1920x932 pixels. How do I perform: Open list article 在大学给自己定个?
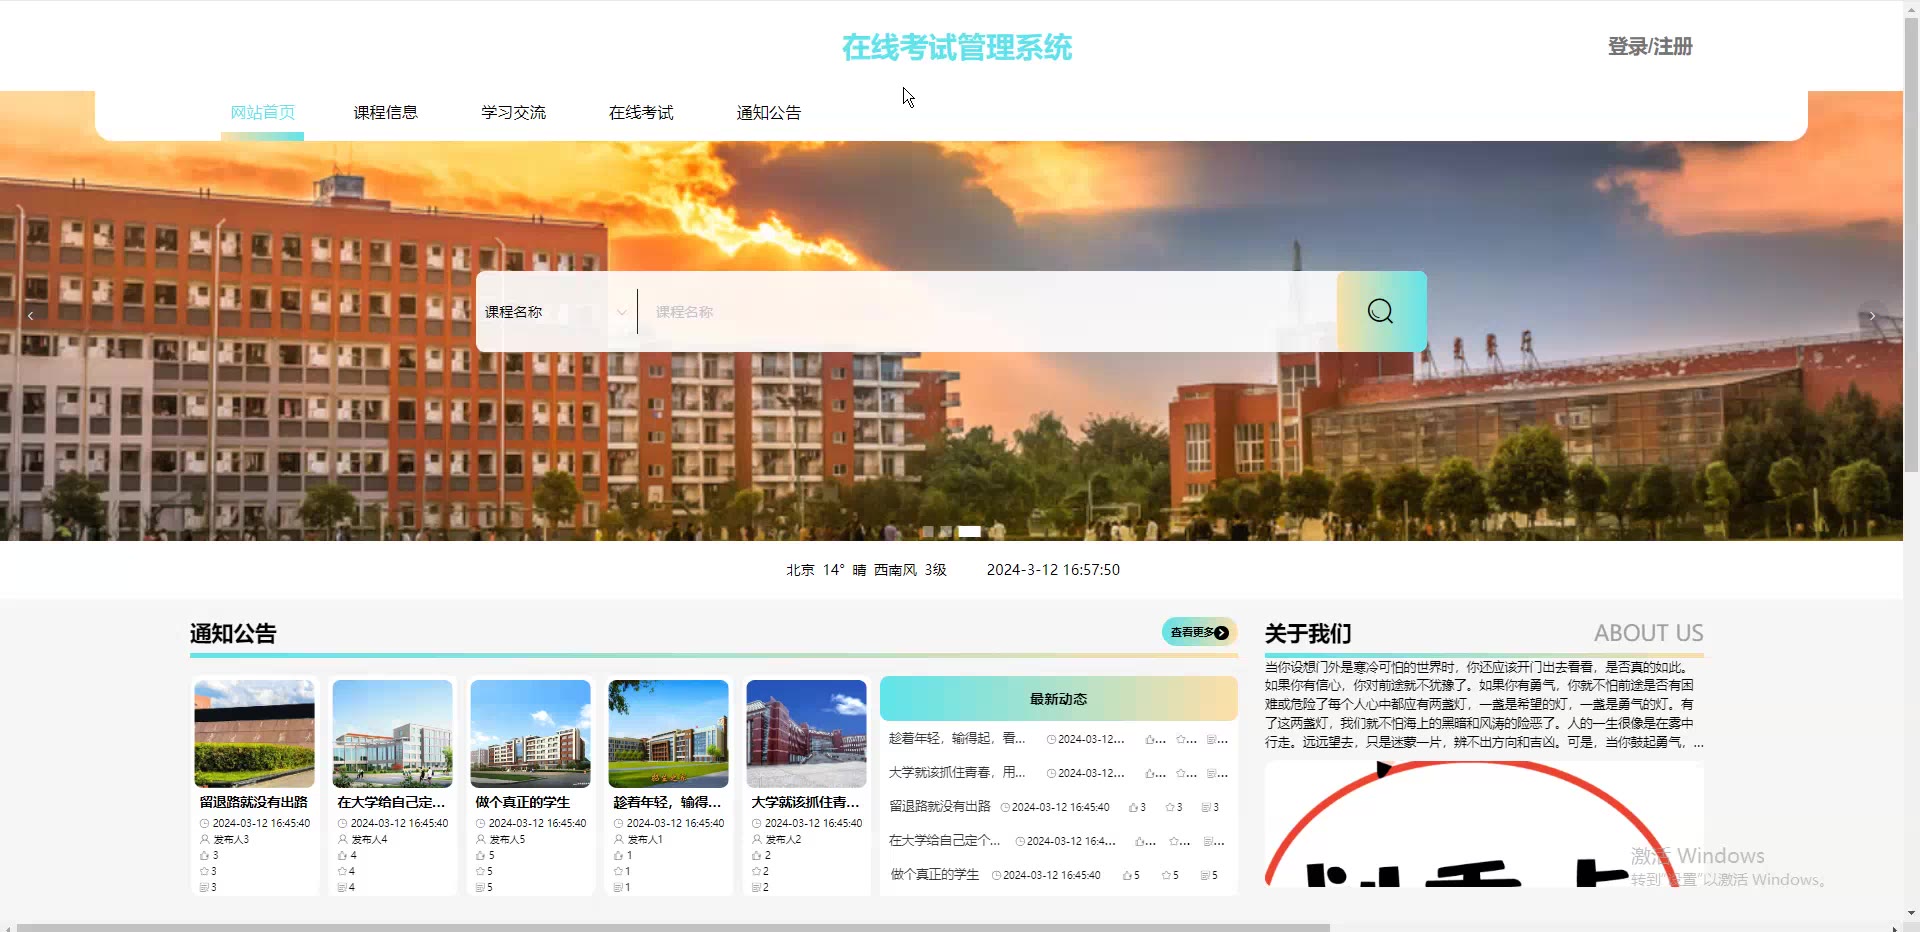pos(945,841)
